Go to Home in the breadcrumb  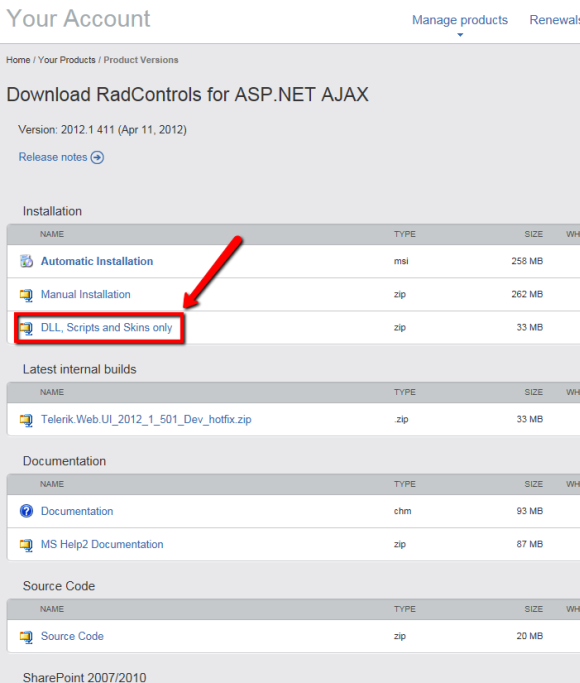pos(18,60)
